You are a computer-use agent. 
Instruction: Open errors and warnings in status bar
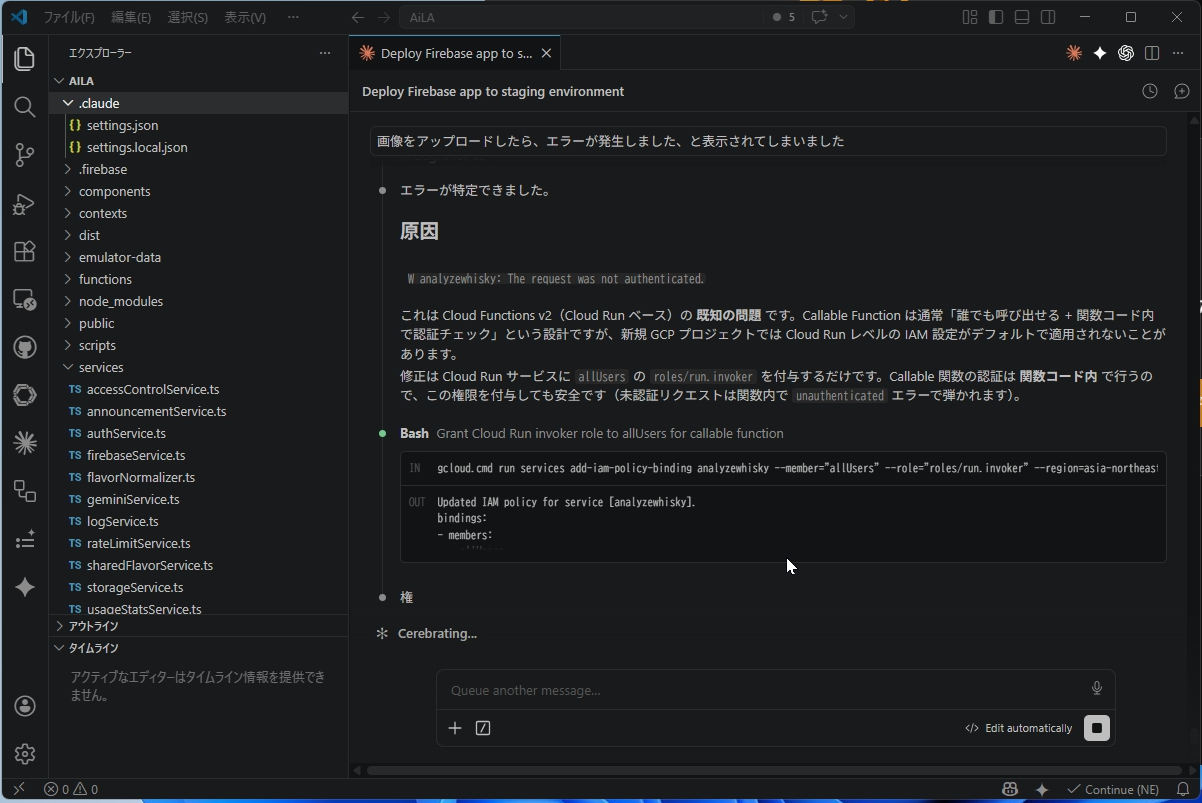(x=71, y=789)
